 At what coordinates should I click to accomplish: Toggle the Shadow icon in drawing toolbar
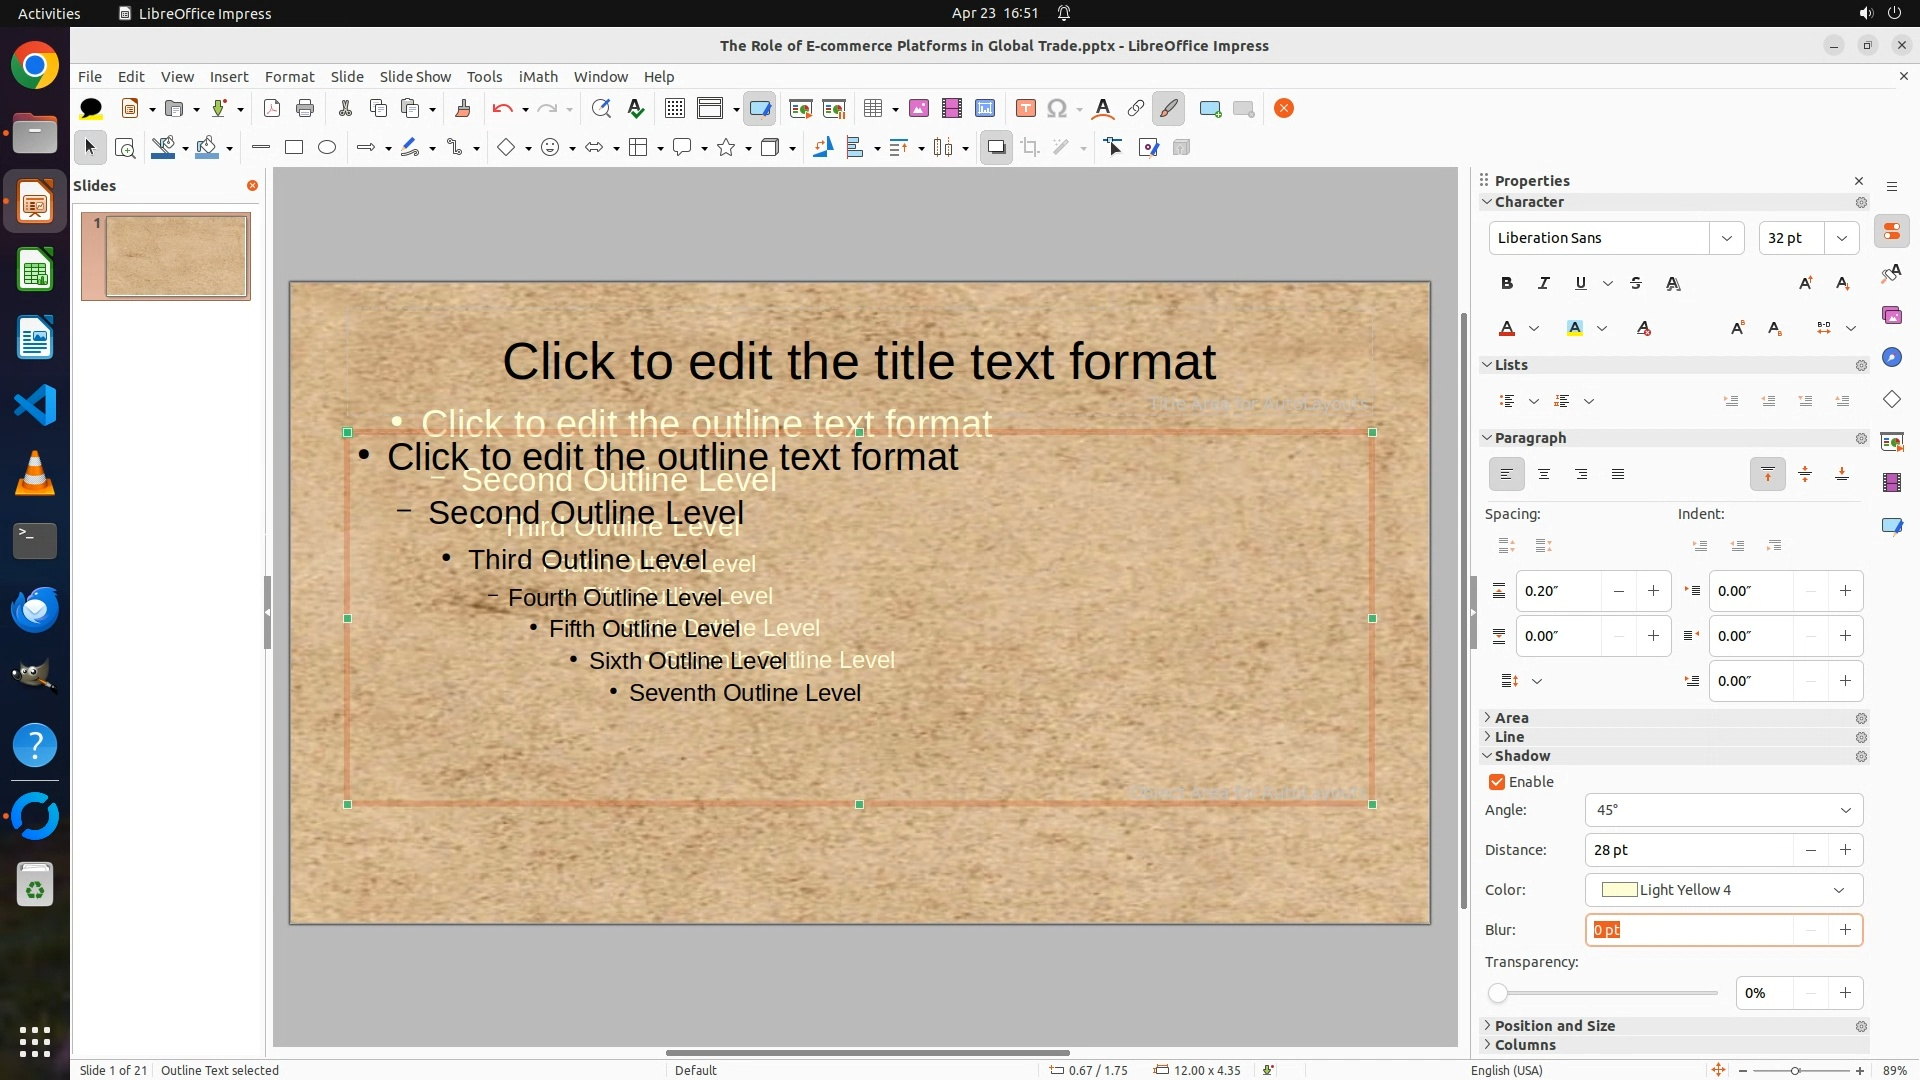click(x=996, y=148)
